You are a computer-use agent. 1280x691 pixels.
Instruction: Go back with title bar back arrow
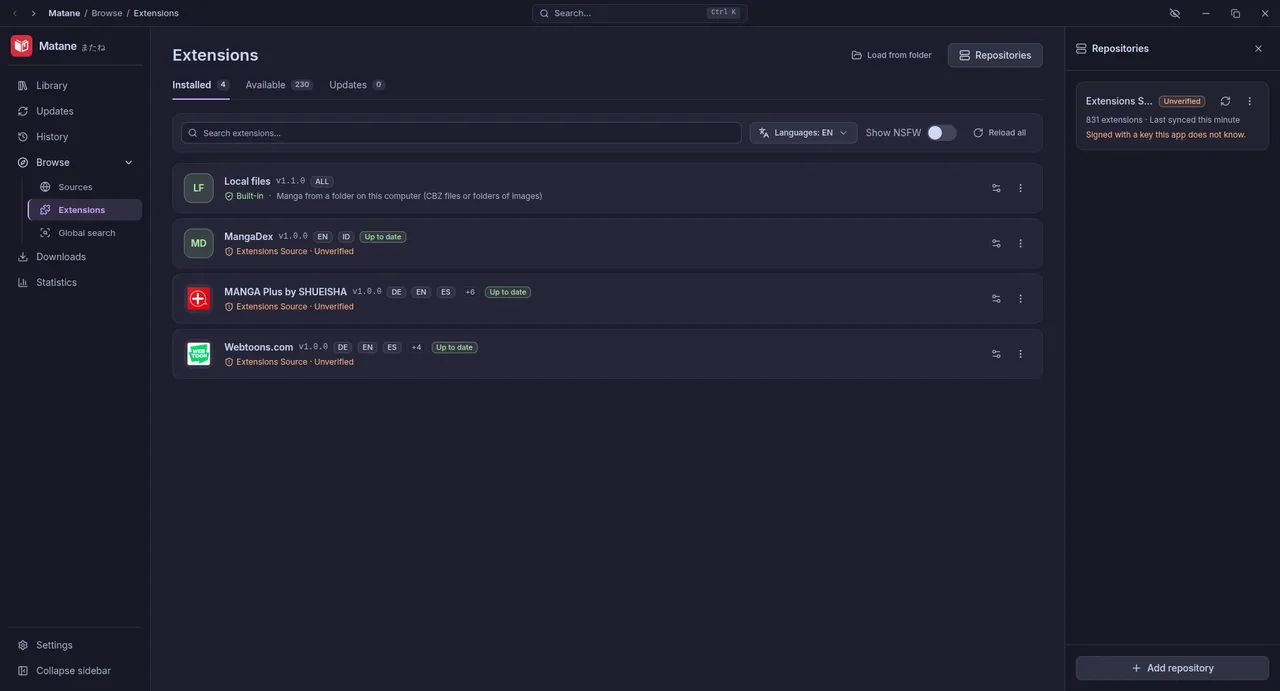click(14, 13)
